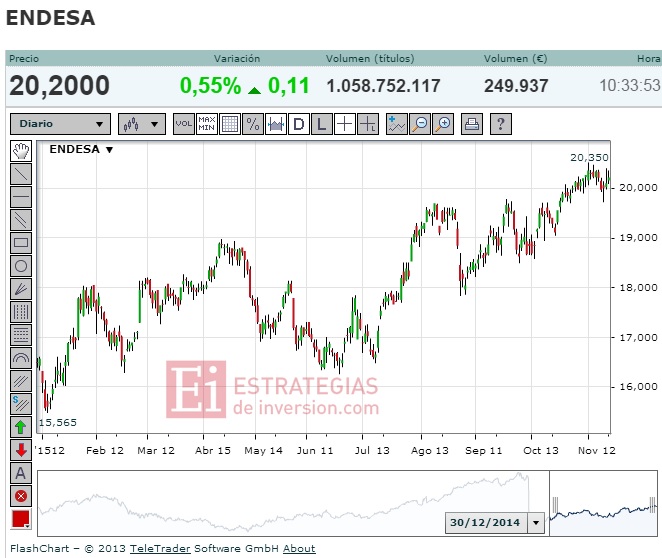Click the 15,565 low price label
The width and height of the screenshot is (662, 558).
tap(58, 423)
